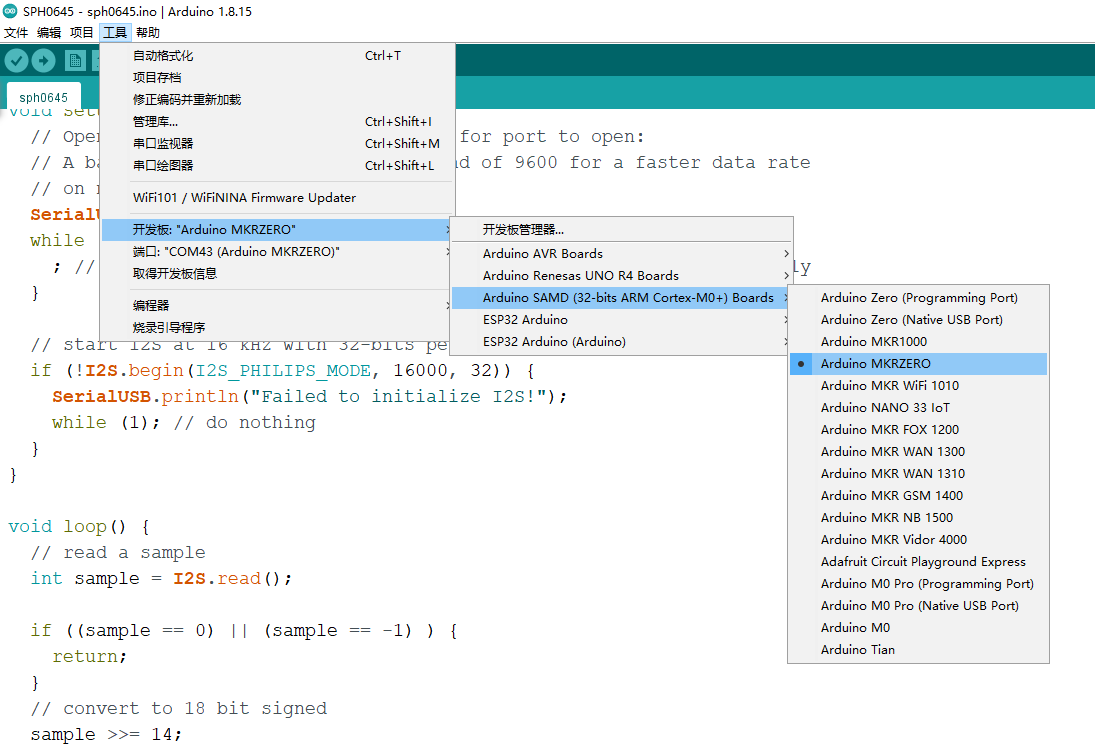The height and width of the screenshot is (745, 1095).
Task: Open 开发板管理器... boards manager
Action: (622, 230)
